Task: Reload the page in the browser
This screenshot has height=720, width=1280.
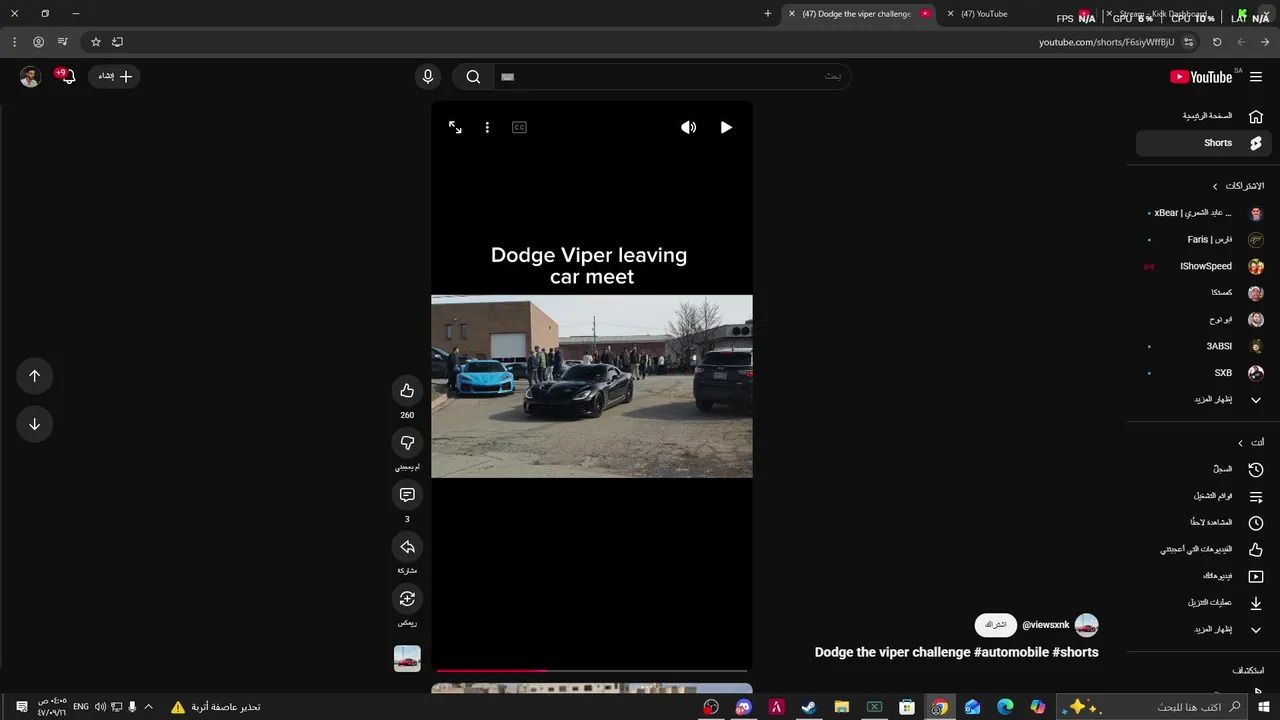Action: [1217, 42]
